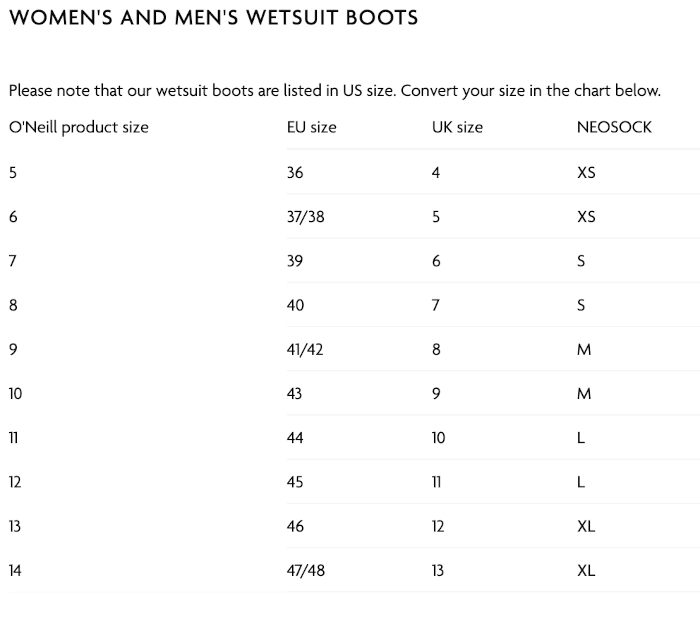Select the 37/38 EU size cell

(x=305, y=216)
